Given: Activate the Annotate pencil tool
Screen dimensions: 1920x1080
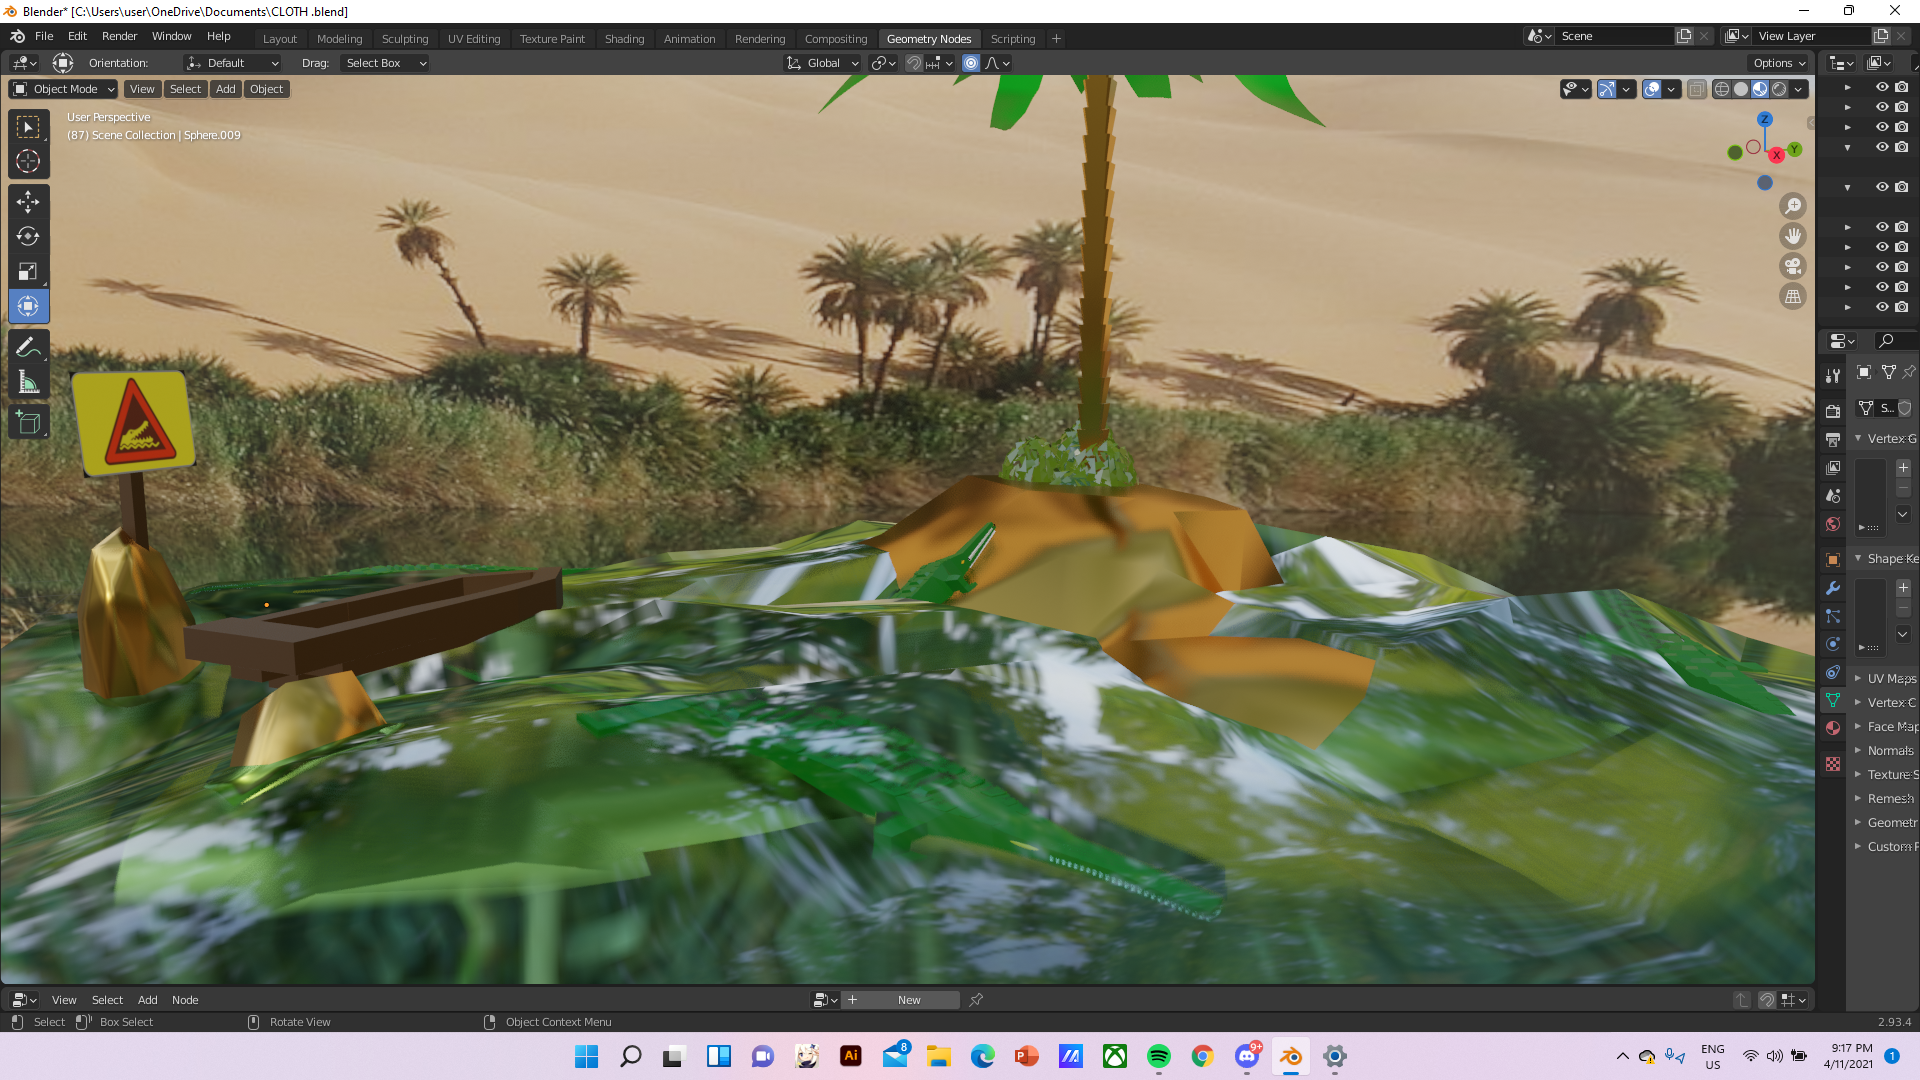Looking at the screenshot, I should (28, 347).
